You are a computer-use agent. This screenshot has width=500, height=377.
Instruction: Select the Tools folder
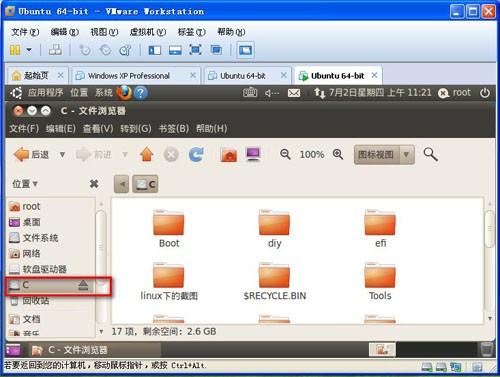[x=380, y=282]
